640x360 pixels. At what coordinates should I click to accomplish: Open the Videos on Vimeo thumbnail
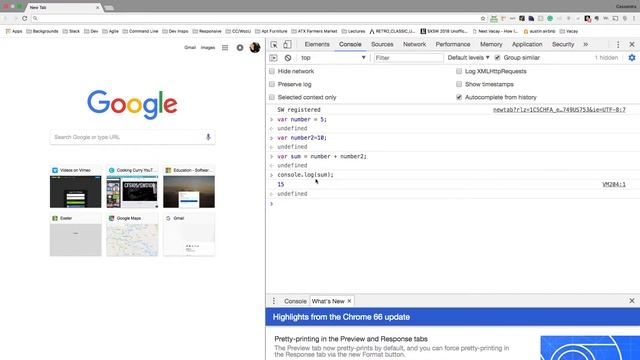(x=76, y=187)
